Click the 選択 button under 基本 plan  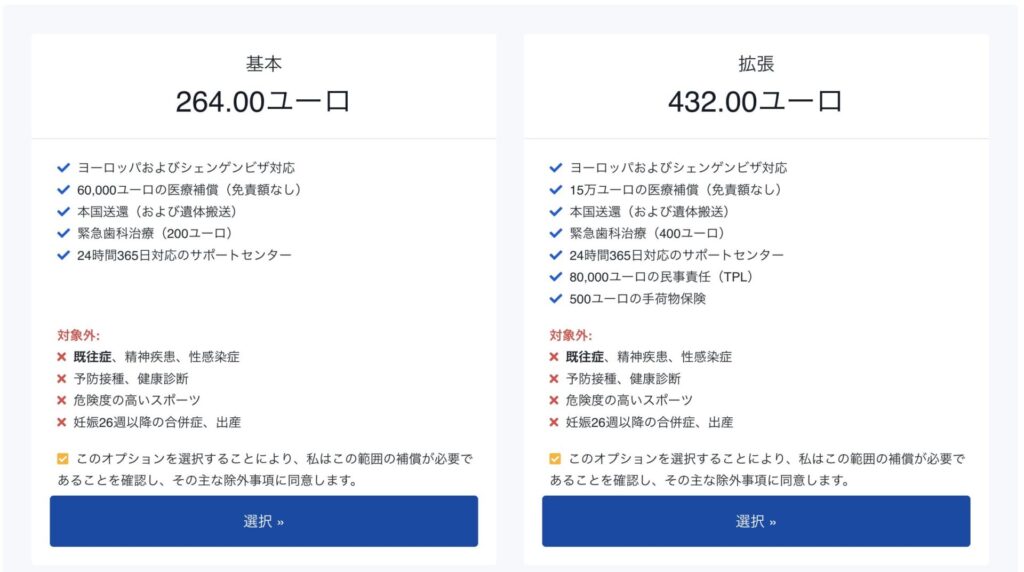[264, 521]
